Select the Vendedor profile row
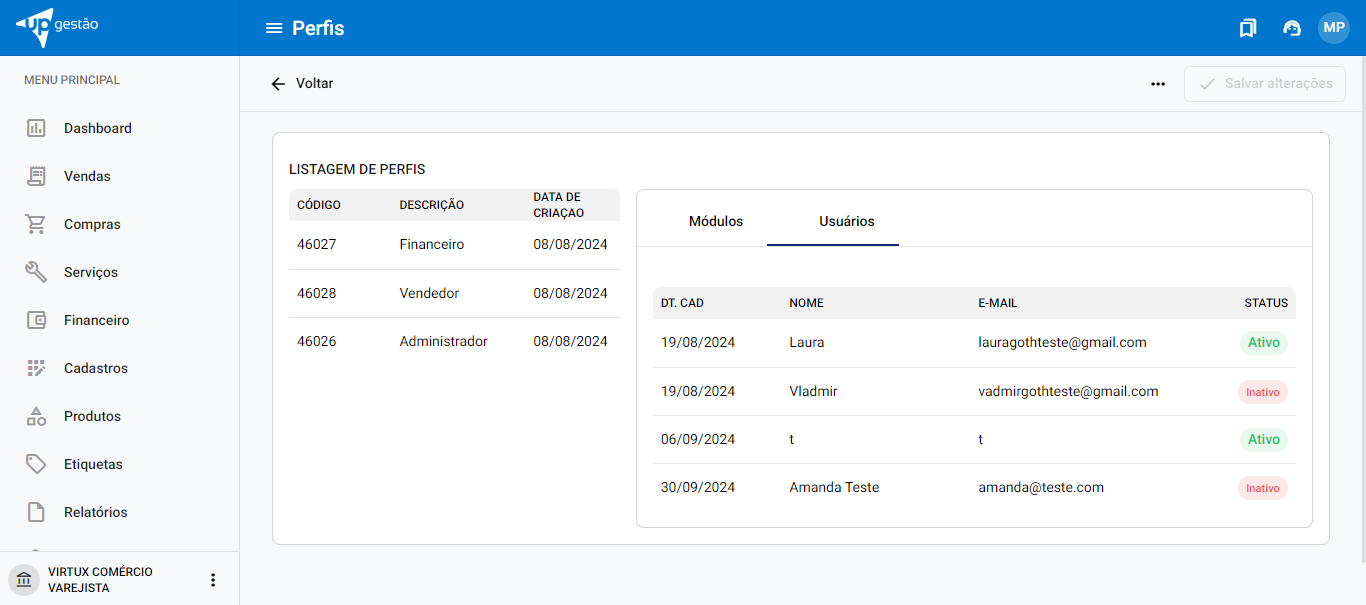The height and width of the screenshot is (605, 1366). point(453,293)
